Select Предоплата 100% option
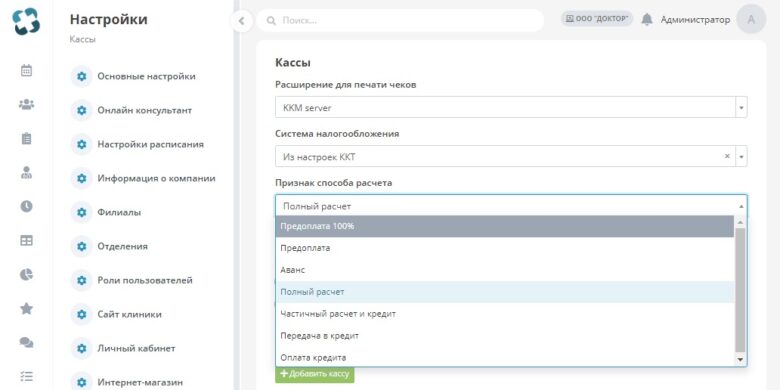The height and width of the screenshot is (390, 780). (504, 226)
